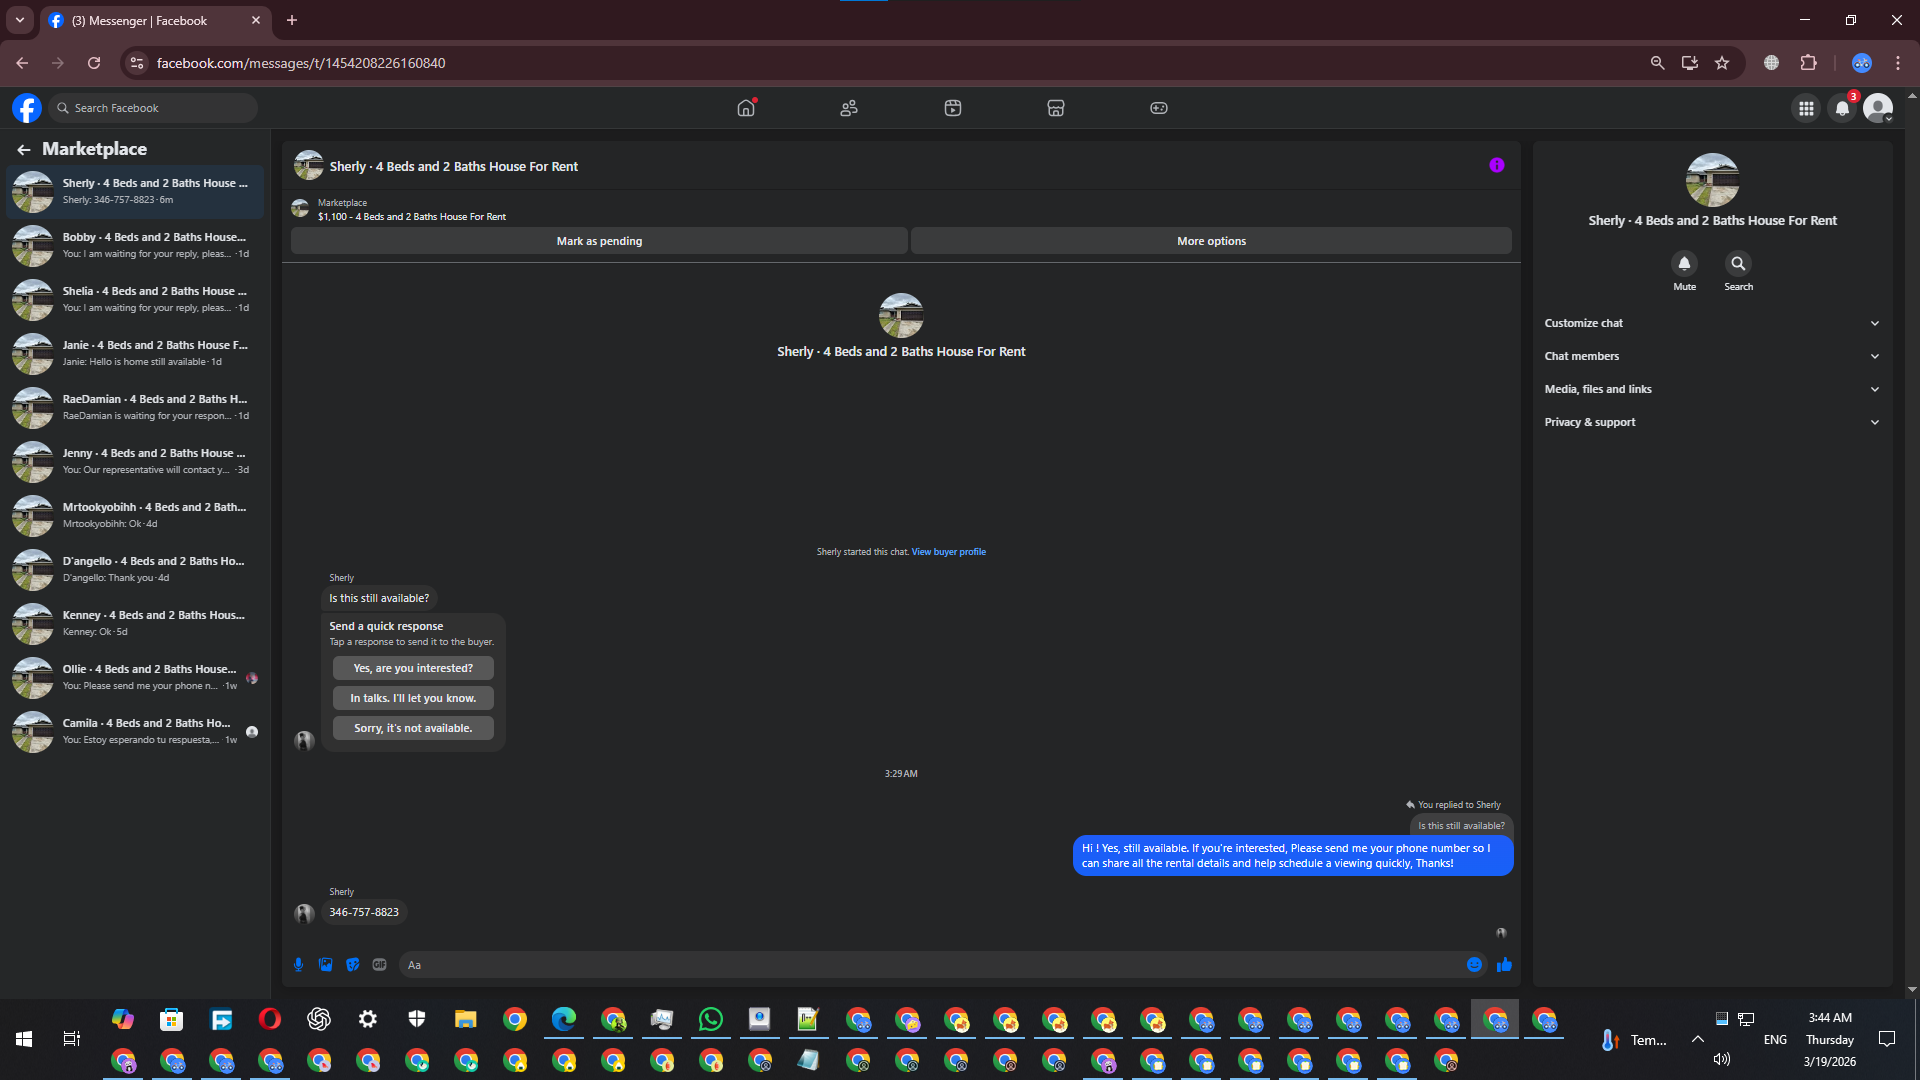The height and width of the screenshot is (1080, 1920).
Task: Expand Chat members section
Action: [1712, 356]
